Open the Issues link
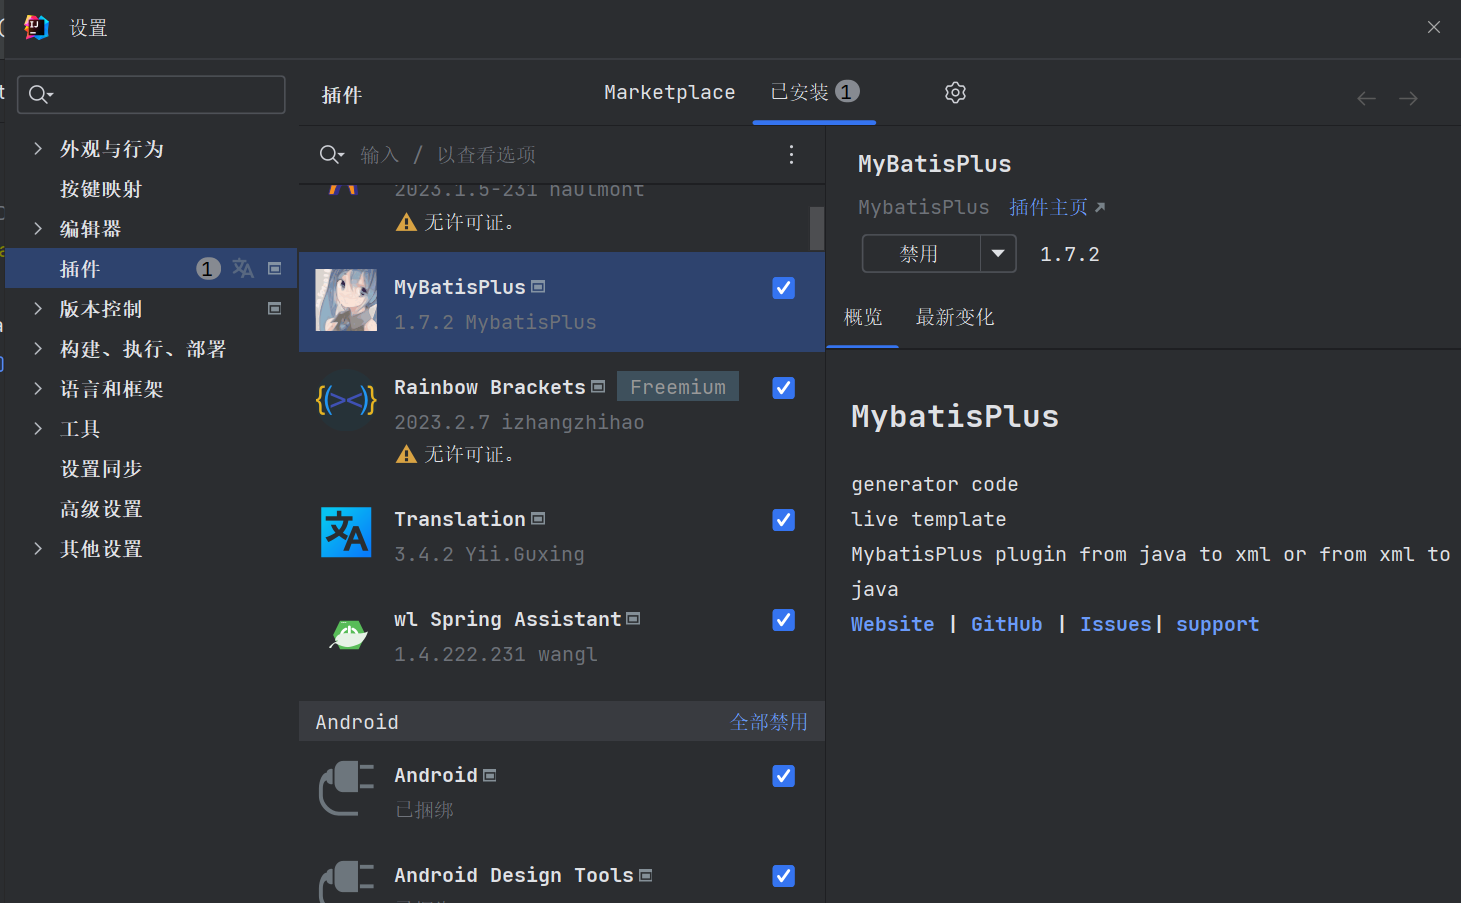Image resolution: width=1461 pixels, height=903 pixels. pos(1115,624)
